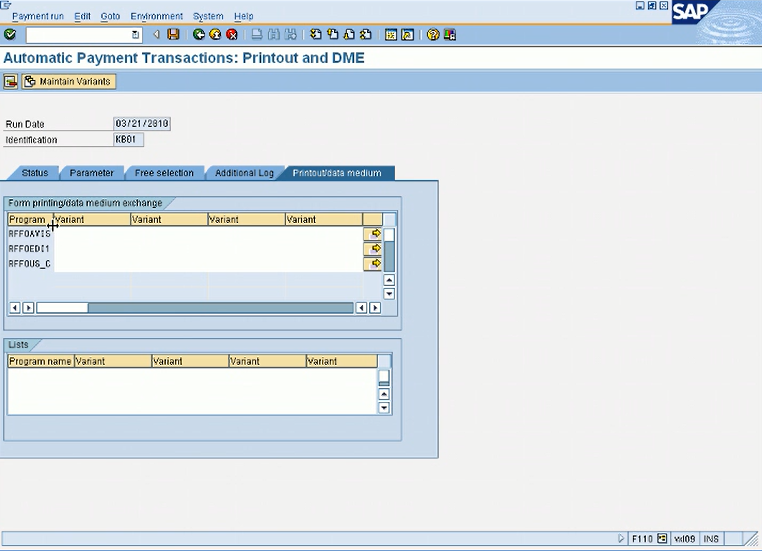Toggle the INS insert mode in status bar
Viewport: 762px width, 551px height.
tap(711, 539)
